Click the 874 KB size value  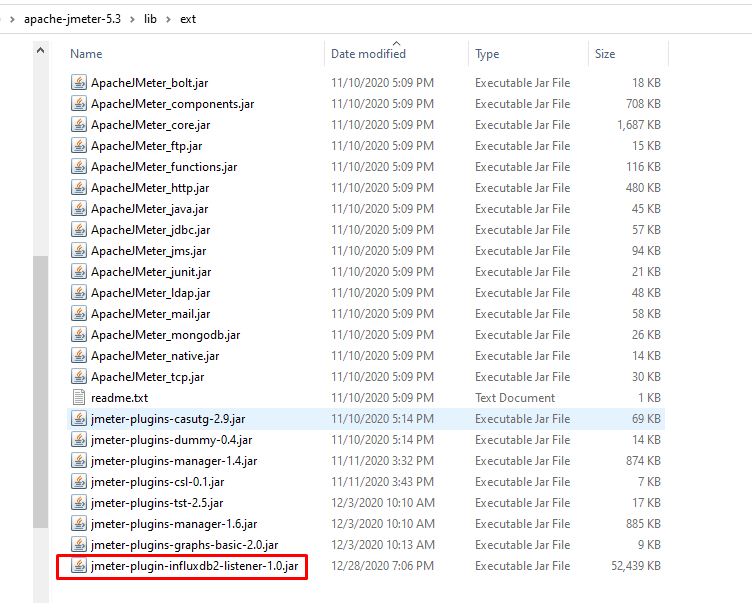click(x=643, y=461)
